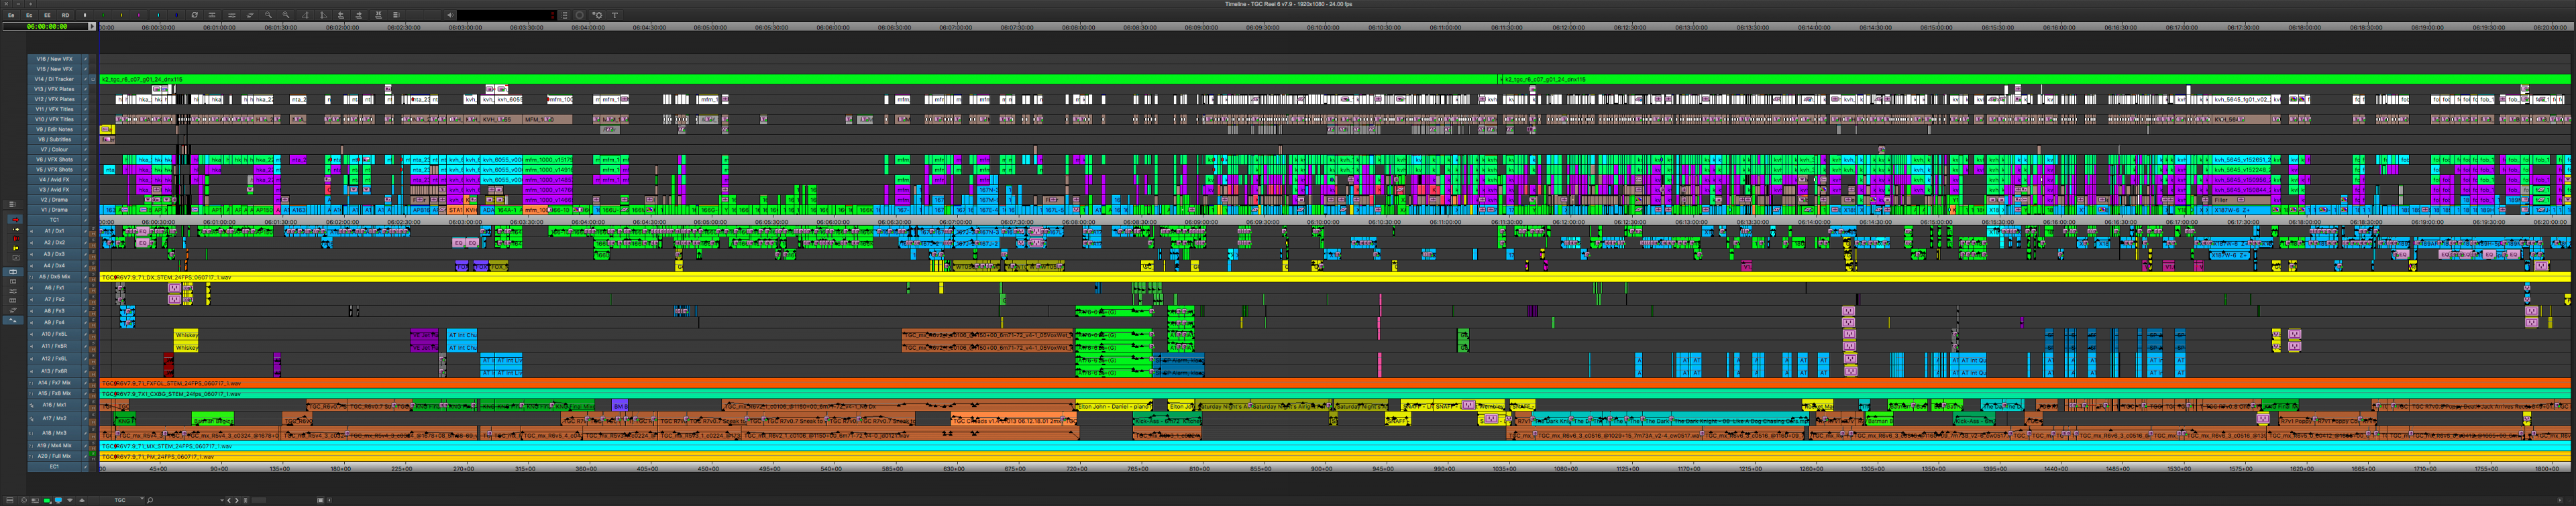Select the V7 / Colour track
Image resolution: width=2576 pixels, height=506 pixels.
click(x=54, y=149)
